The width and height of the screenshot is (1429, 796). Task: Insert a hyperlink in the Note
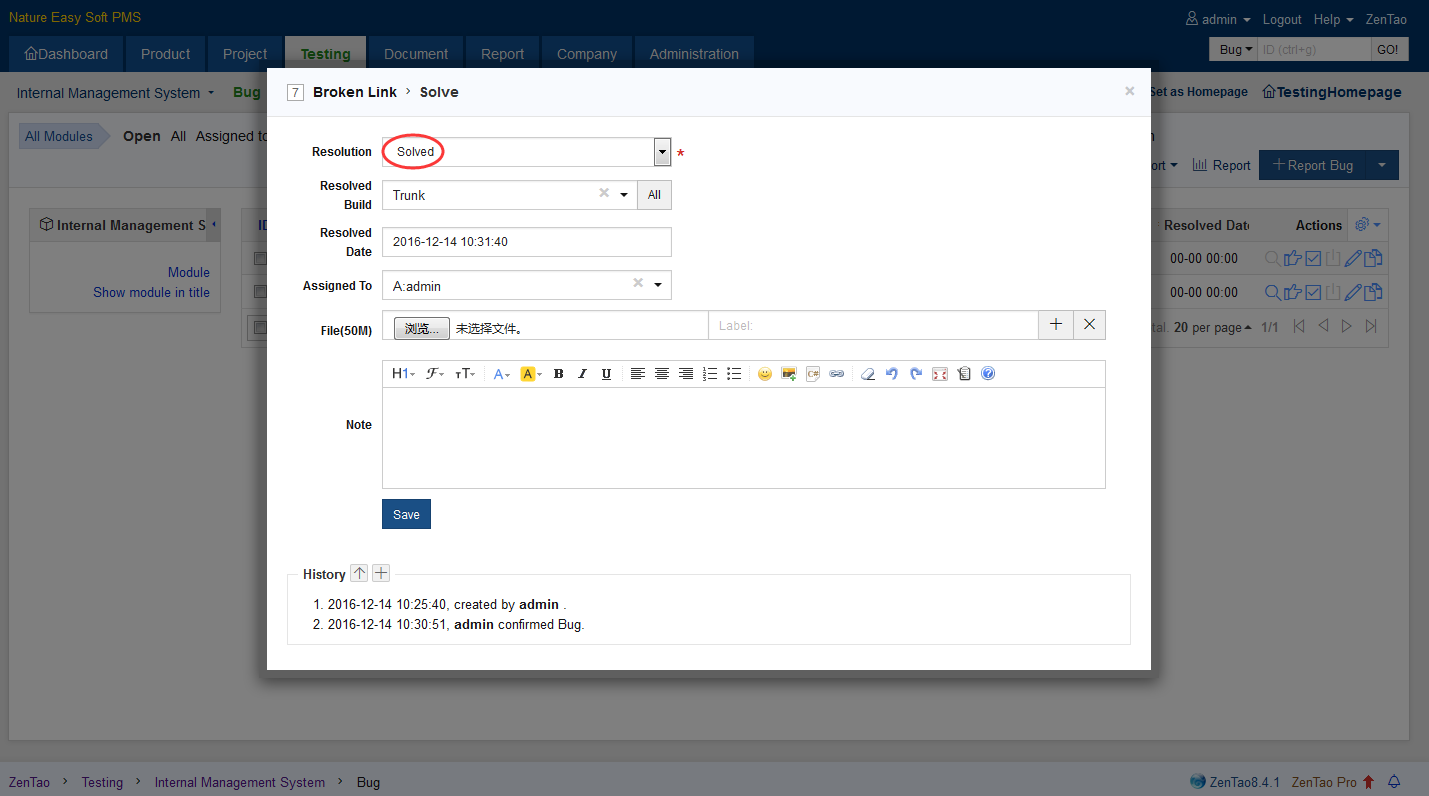[x=837, y=374]
